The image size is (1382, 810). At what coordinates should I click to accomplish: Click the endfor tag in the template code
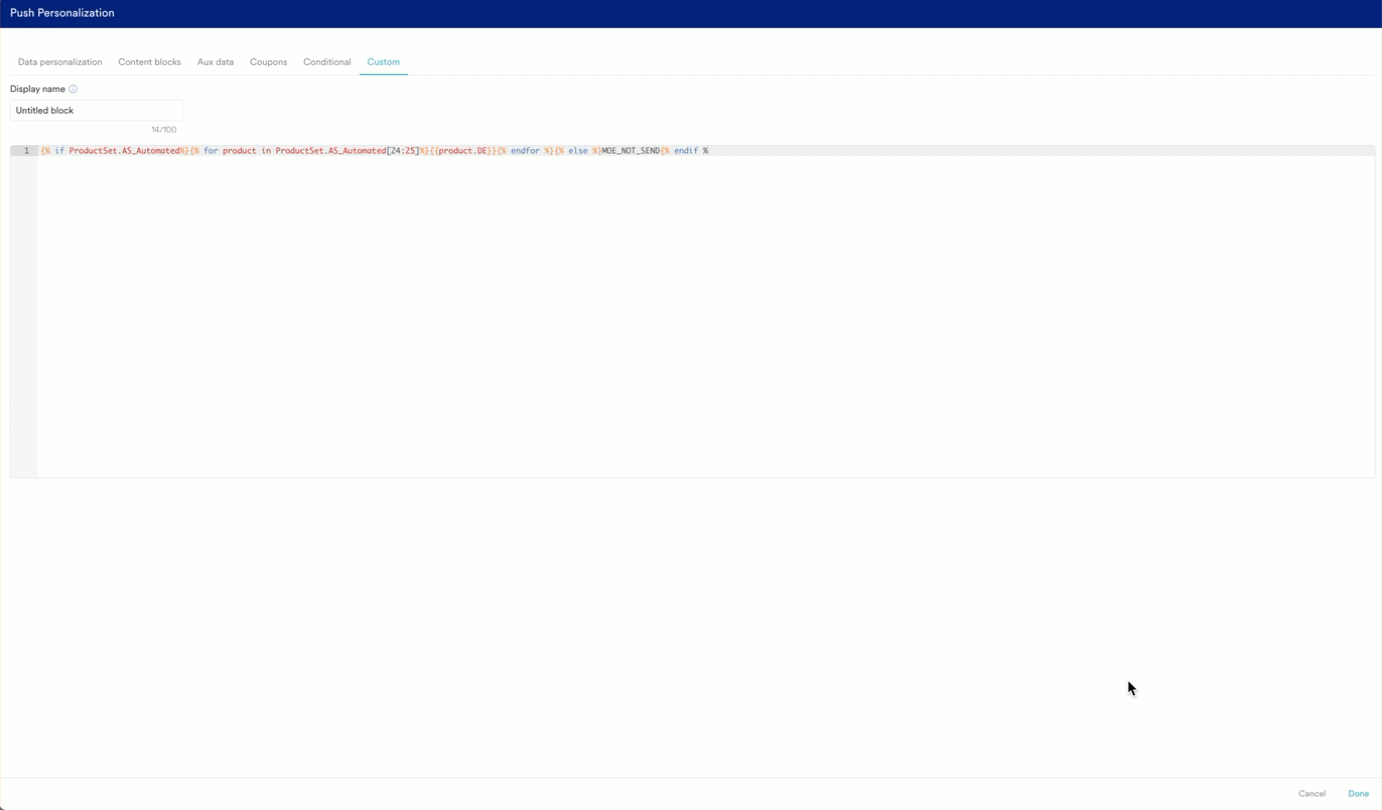click(527, 150)
